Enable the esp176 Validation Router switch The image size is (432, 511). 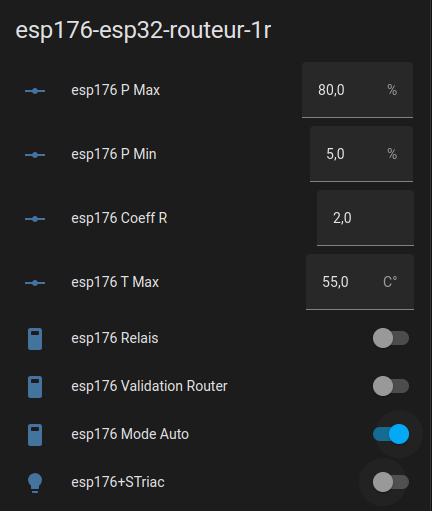coord(391,386)
